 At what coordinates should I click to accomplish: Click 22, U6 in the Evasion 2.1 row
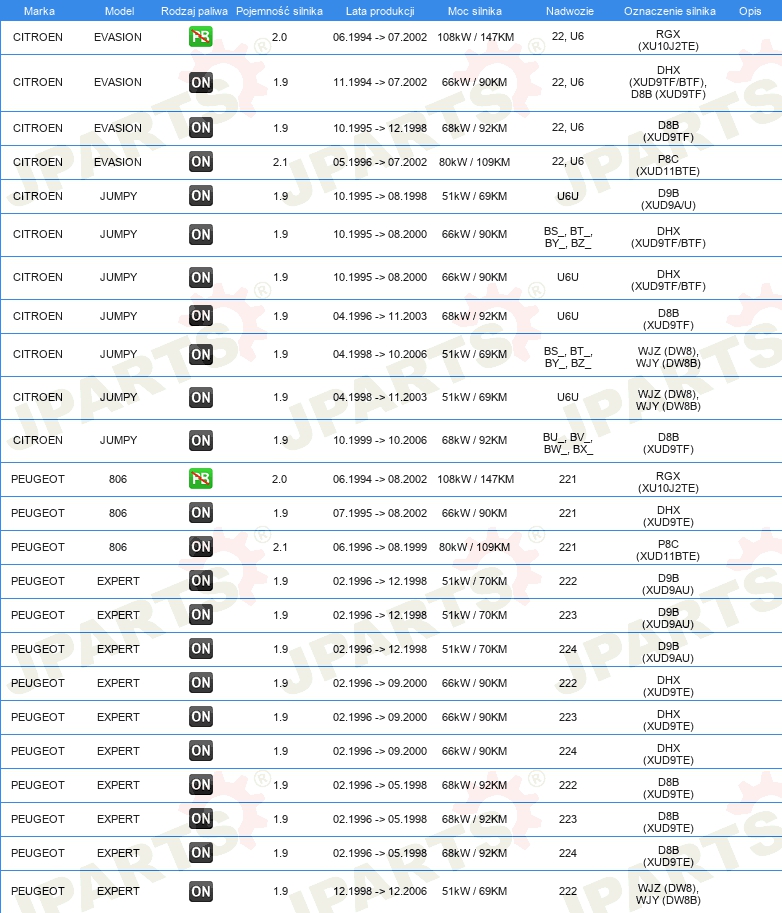(x=568, y=161)
